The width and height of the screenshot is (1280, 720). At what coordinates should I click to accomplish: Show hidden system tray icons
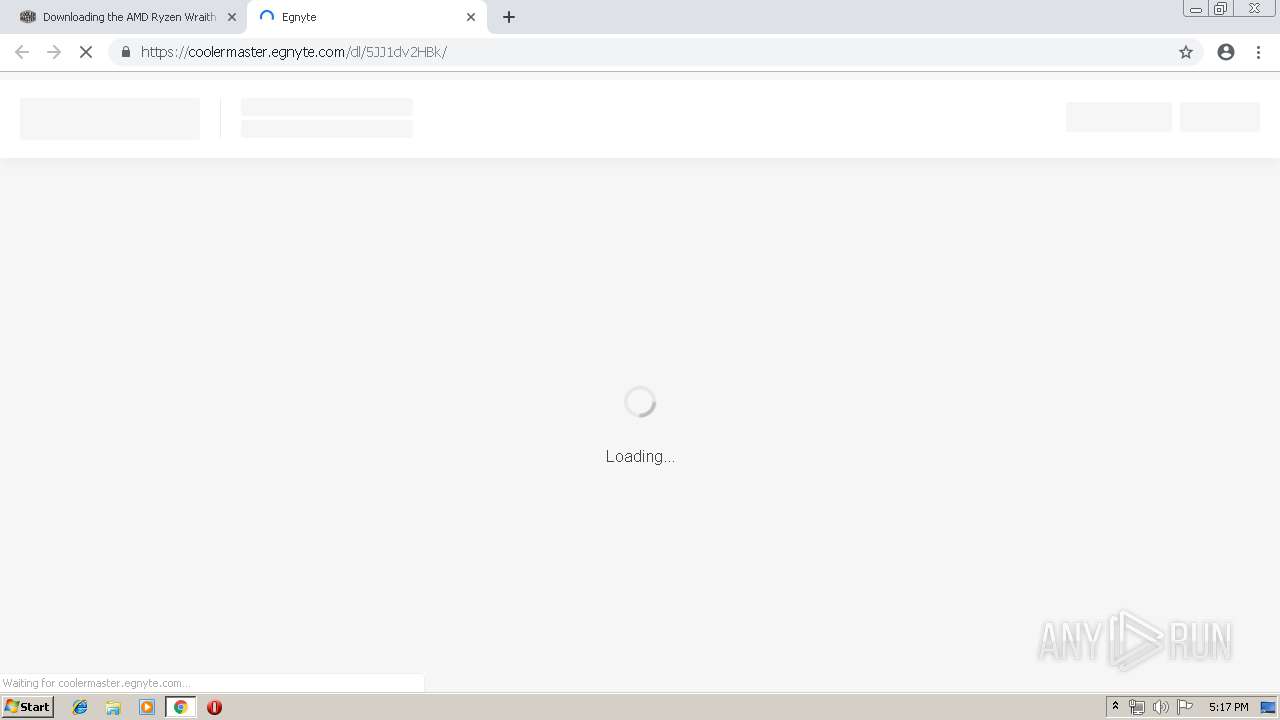(1115, 707)
